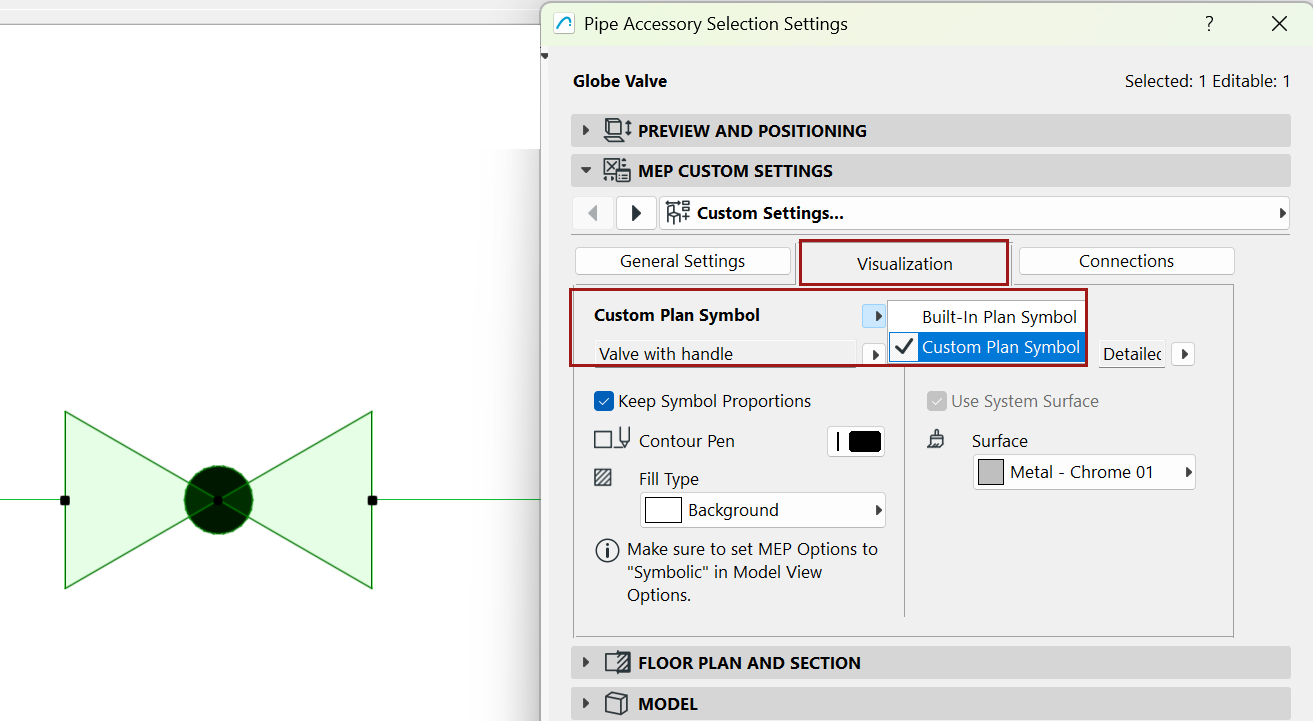The image size is (1313, 721).
Task: Open the Metal - Chrome 01 surface dropdown
Action: pyautogui.click(x=1084, y=472)
